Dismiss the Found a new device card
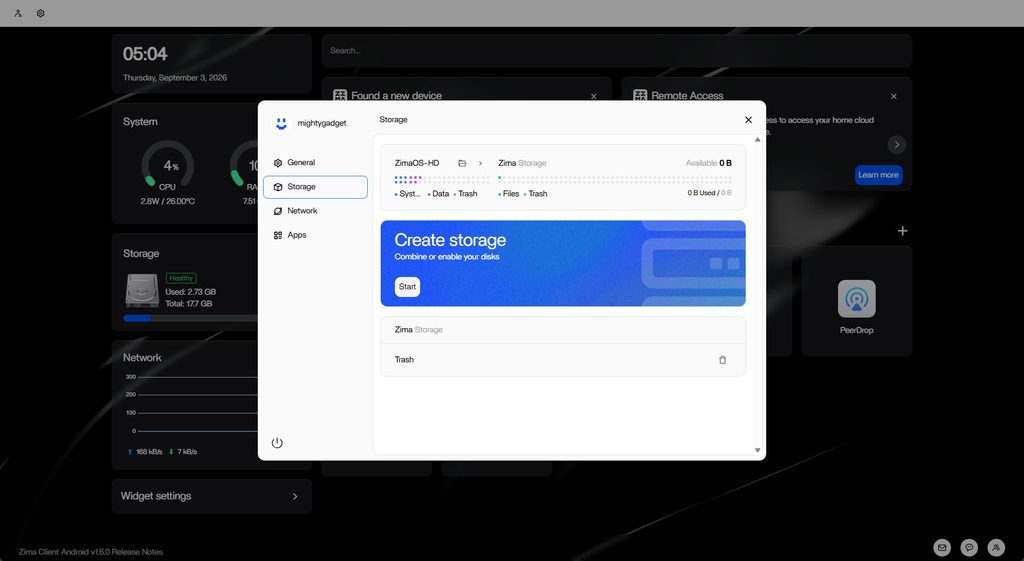The image size is (1024, 561). pyautogui.click(x=594, y=97)
